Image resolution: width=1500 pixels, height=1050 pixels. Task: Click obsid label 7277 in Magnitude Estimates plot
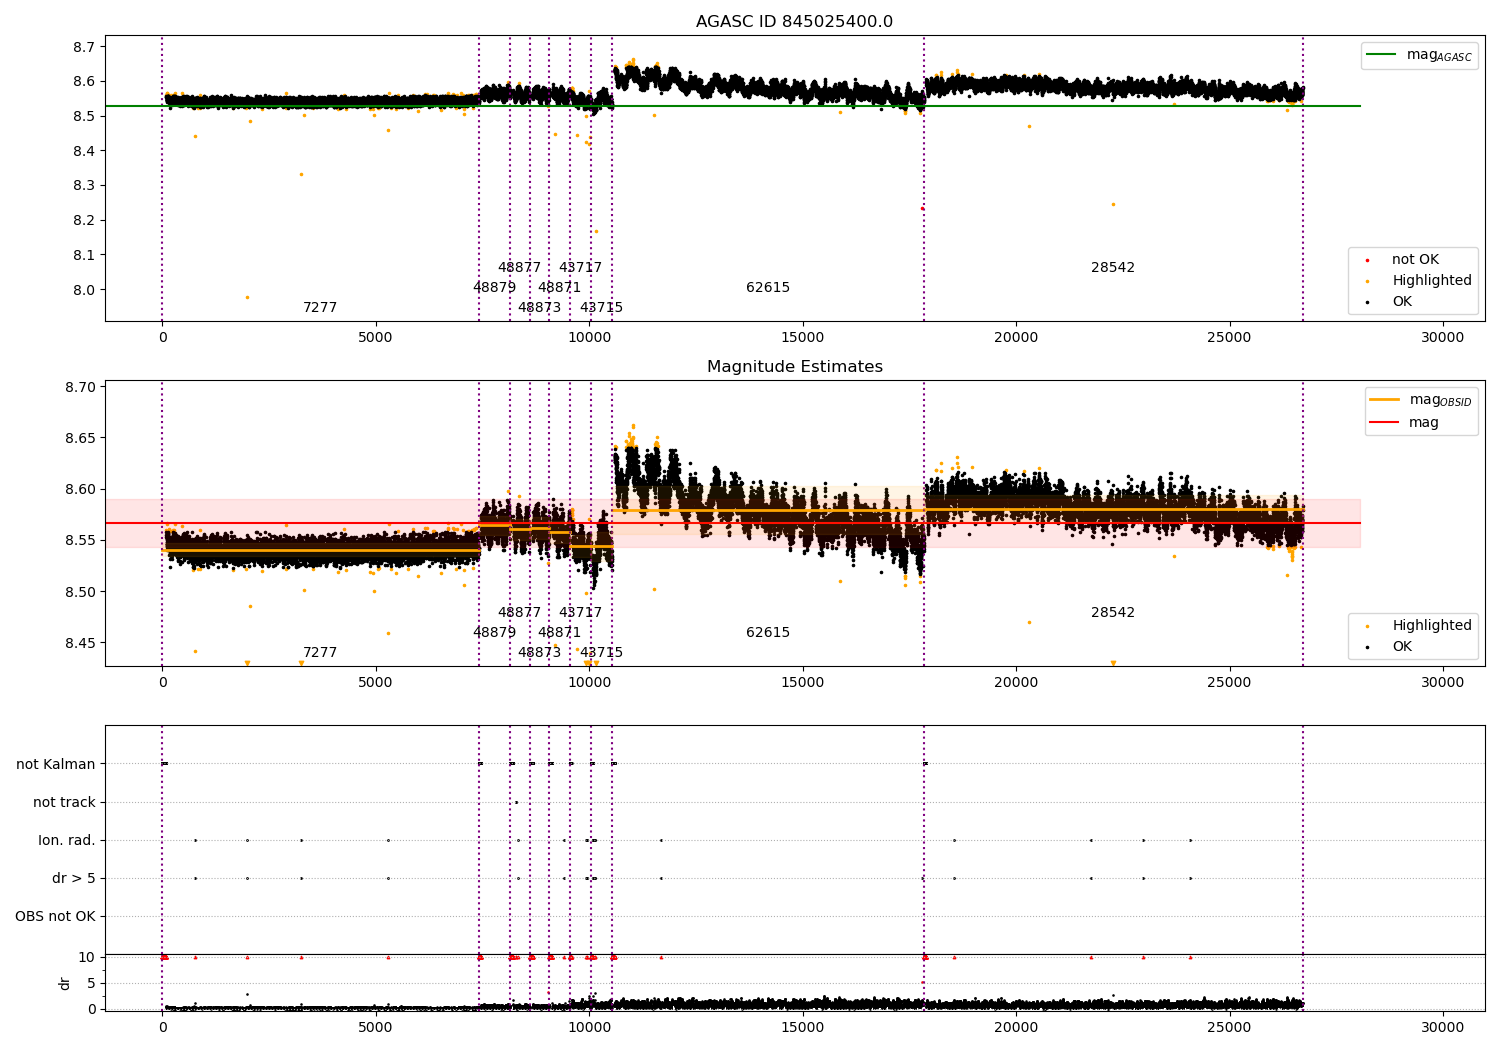tap(320, 653)
